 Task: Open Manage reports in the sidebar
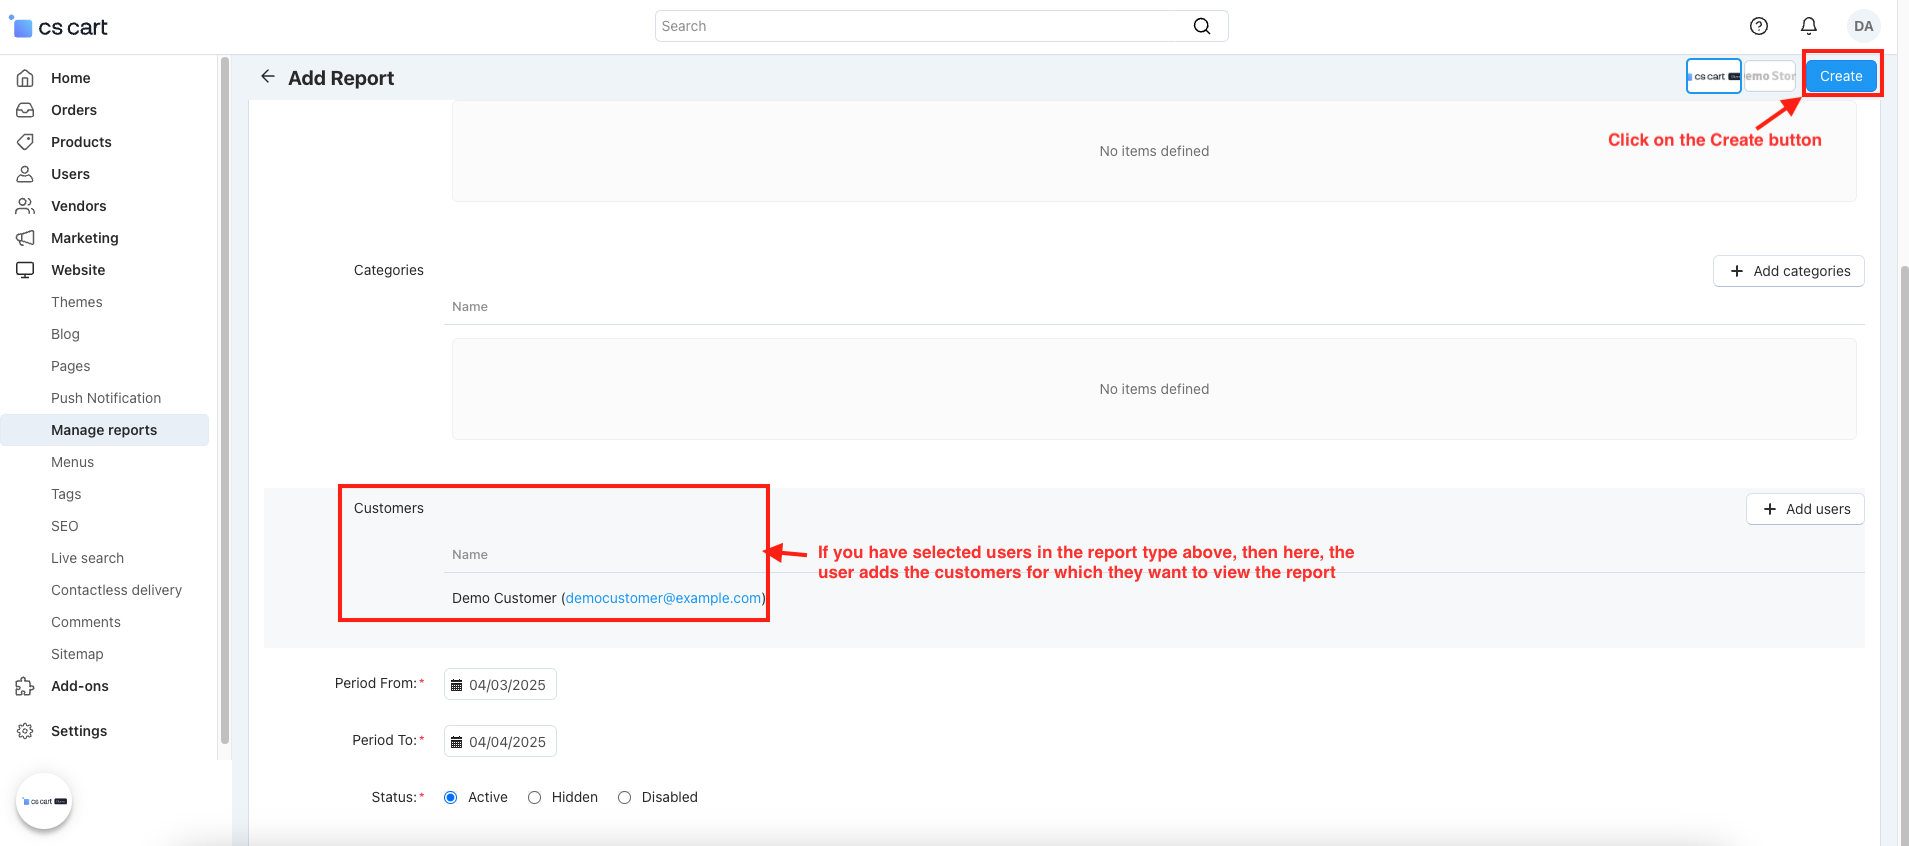[104, 430]
